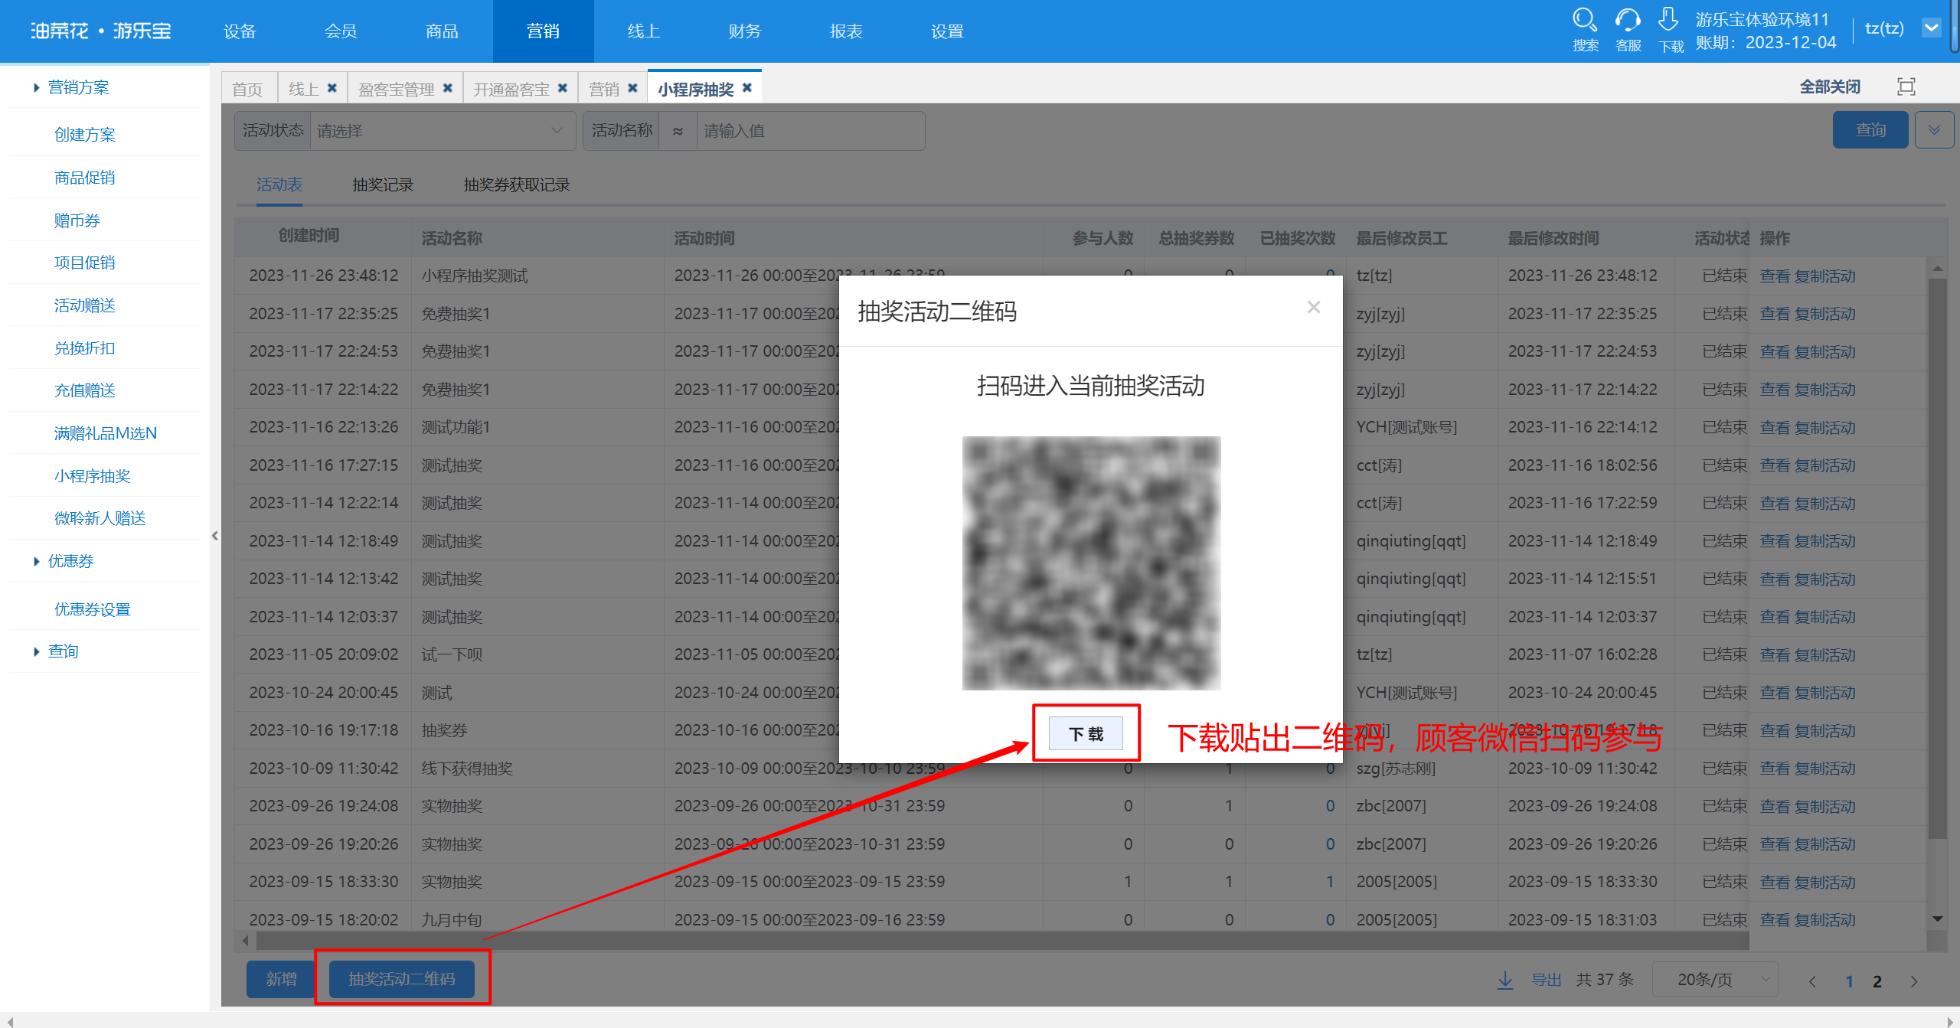Image resolution: width=1960 pixels, height=1028 pixels.
Task: Click 导出 export link
Action: (1546, 980)
